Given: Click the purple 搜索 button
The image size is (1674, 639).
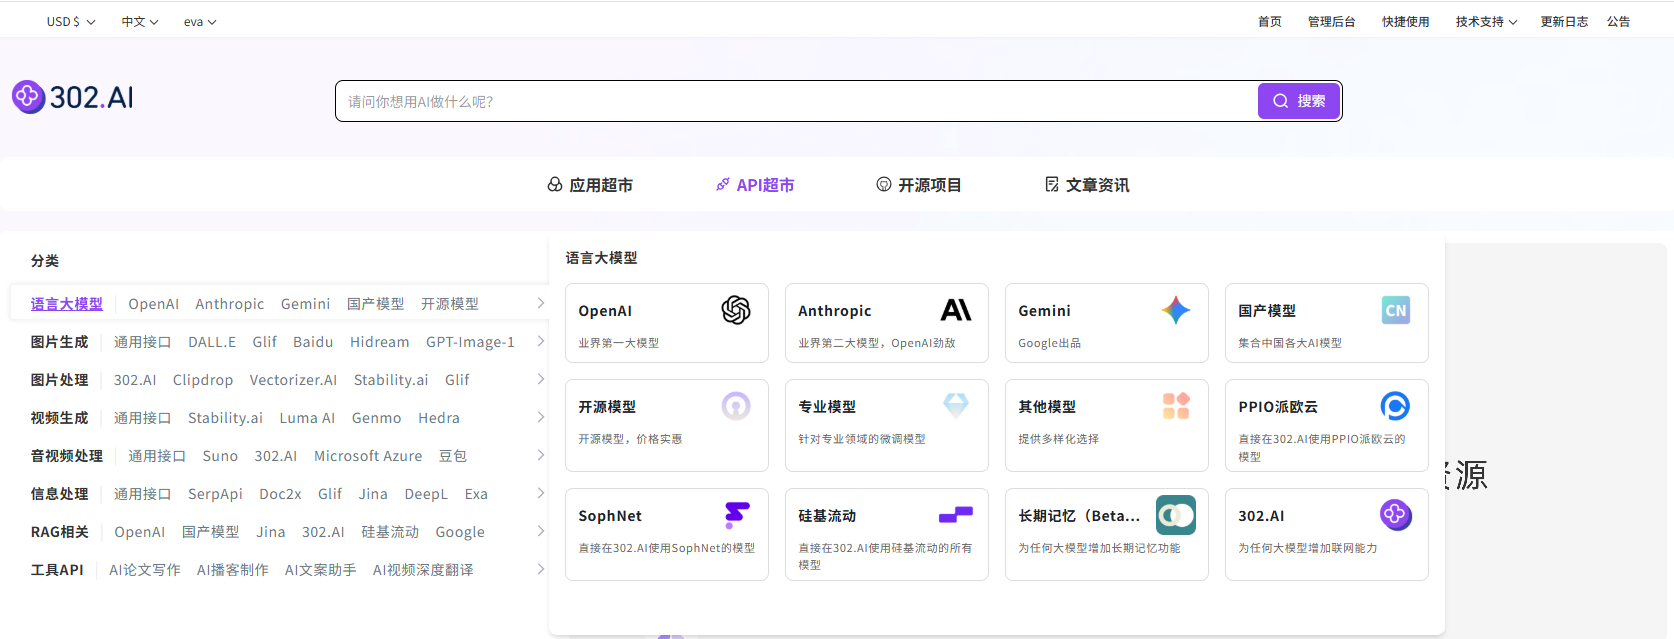Looking at the screenshot, I should coord(1299,101).
